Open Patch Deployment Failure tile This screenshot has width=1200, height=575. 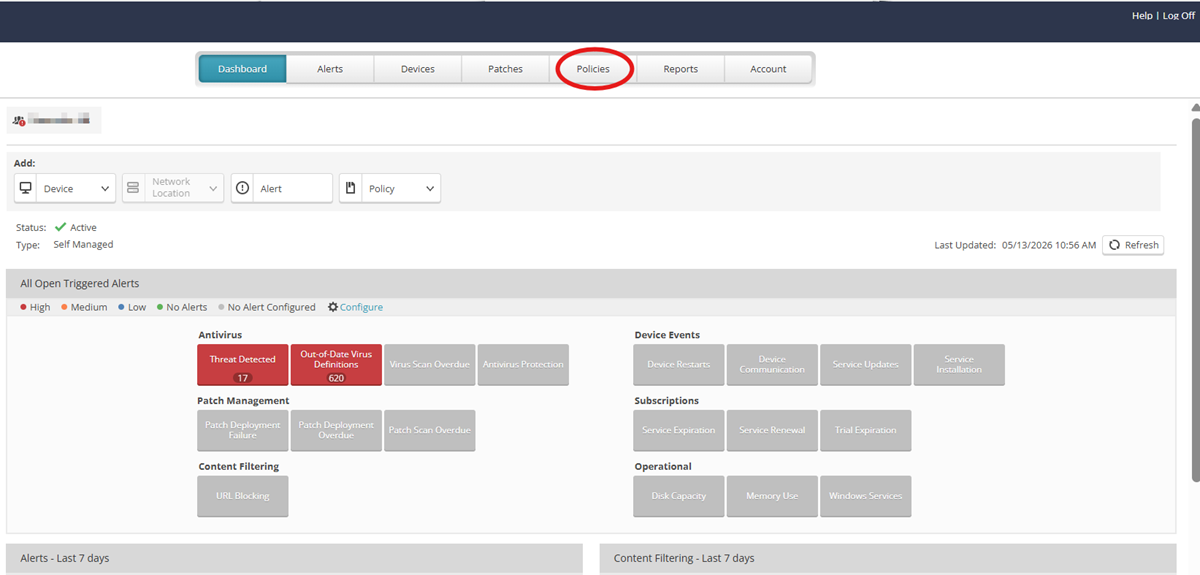[242, 430]
